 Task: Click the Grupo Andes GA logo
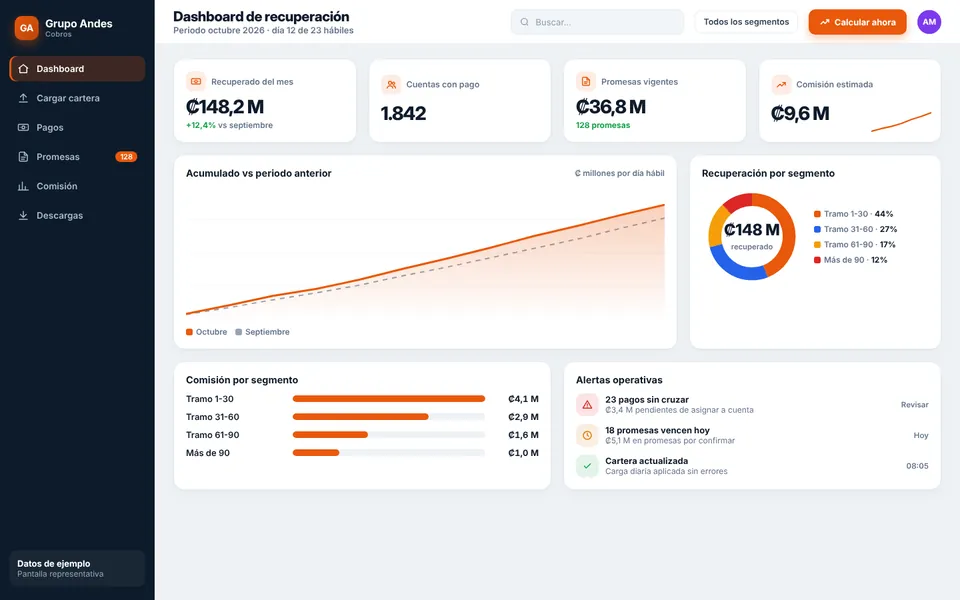(x=26, y=28)
